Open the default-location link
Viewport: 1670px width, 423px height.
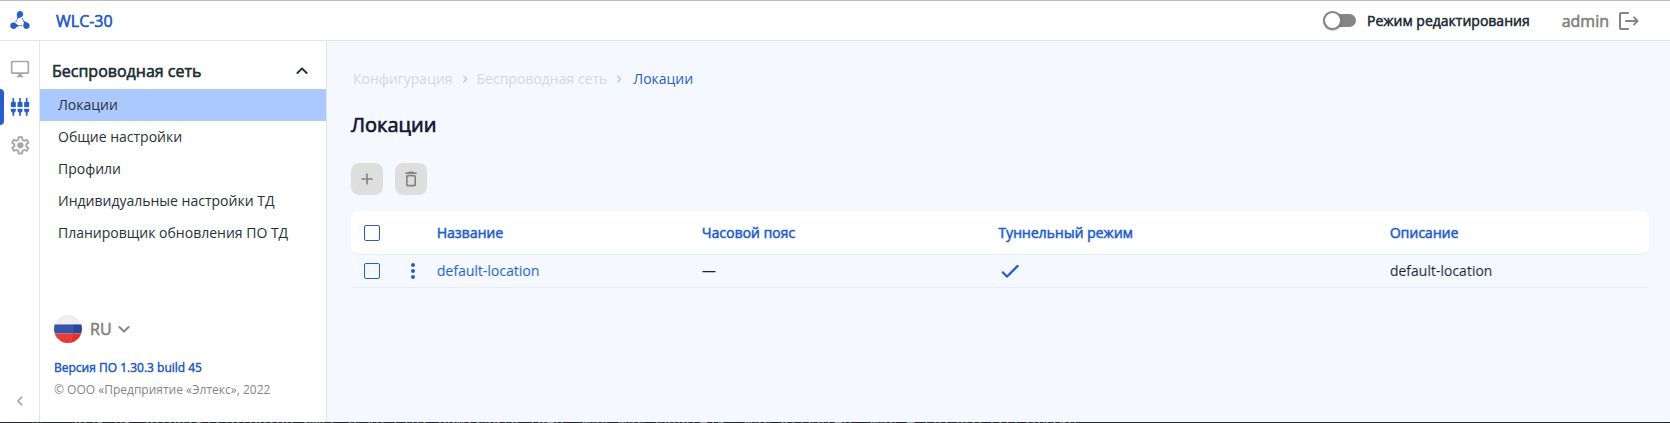pos(488,271)
